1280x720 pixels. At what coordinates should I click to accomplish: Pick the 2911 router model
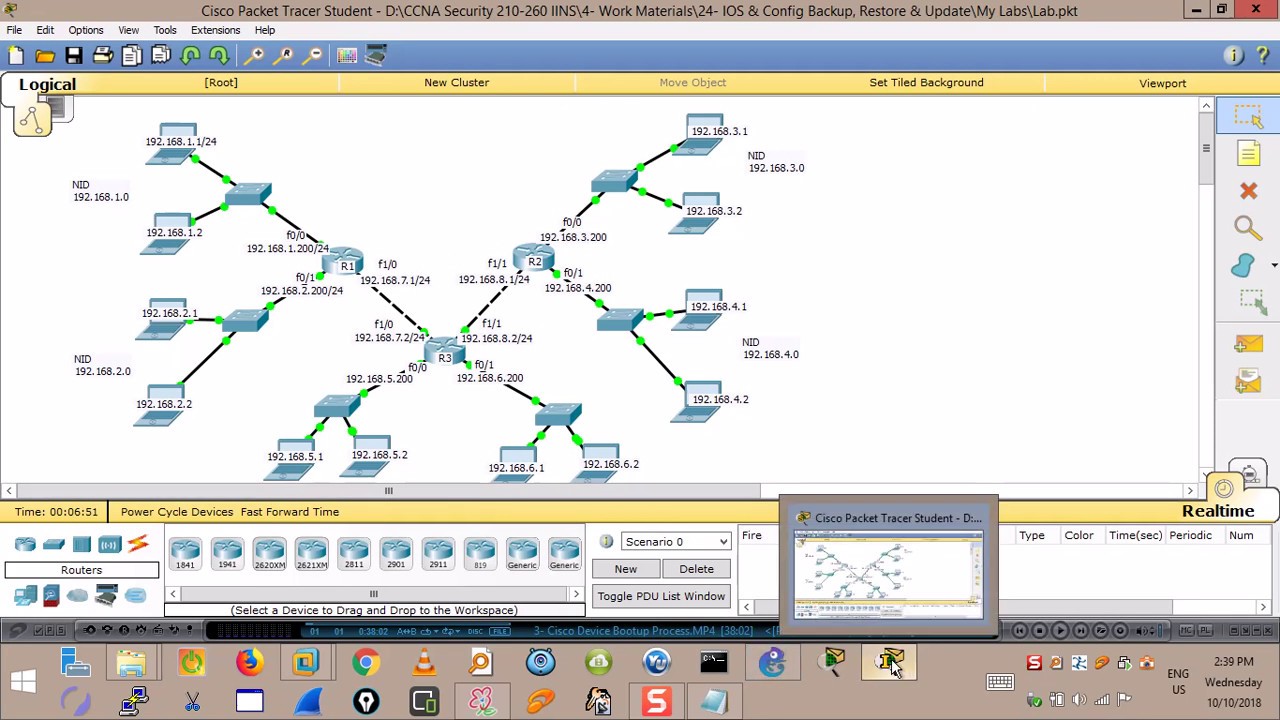point(438,553)
